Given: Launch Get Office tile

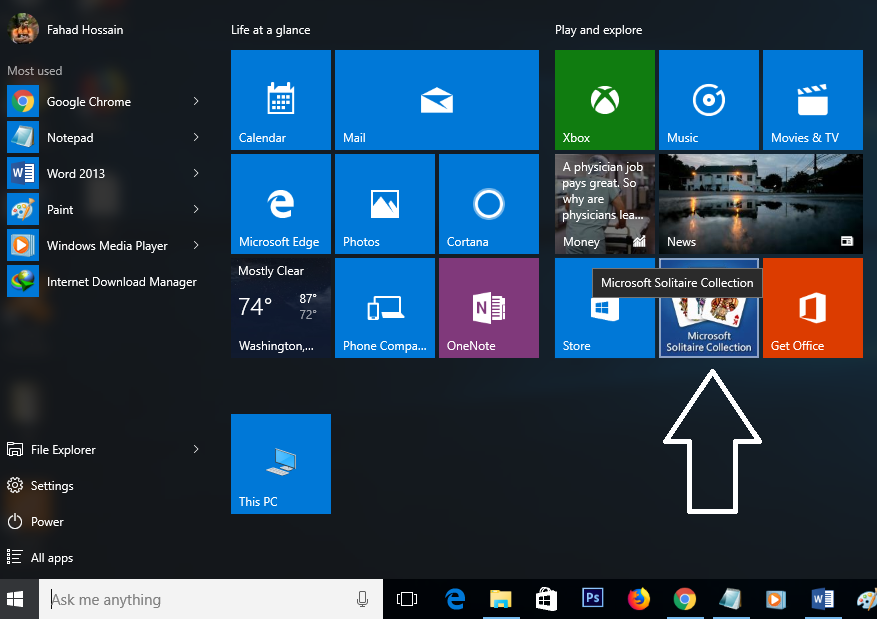Looking at the screenshot, I should point(812,308).
